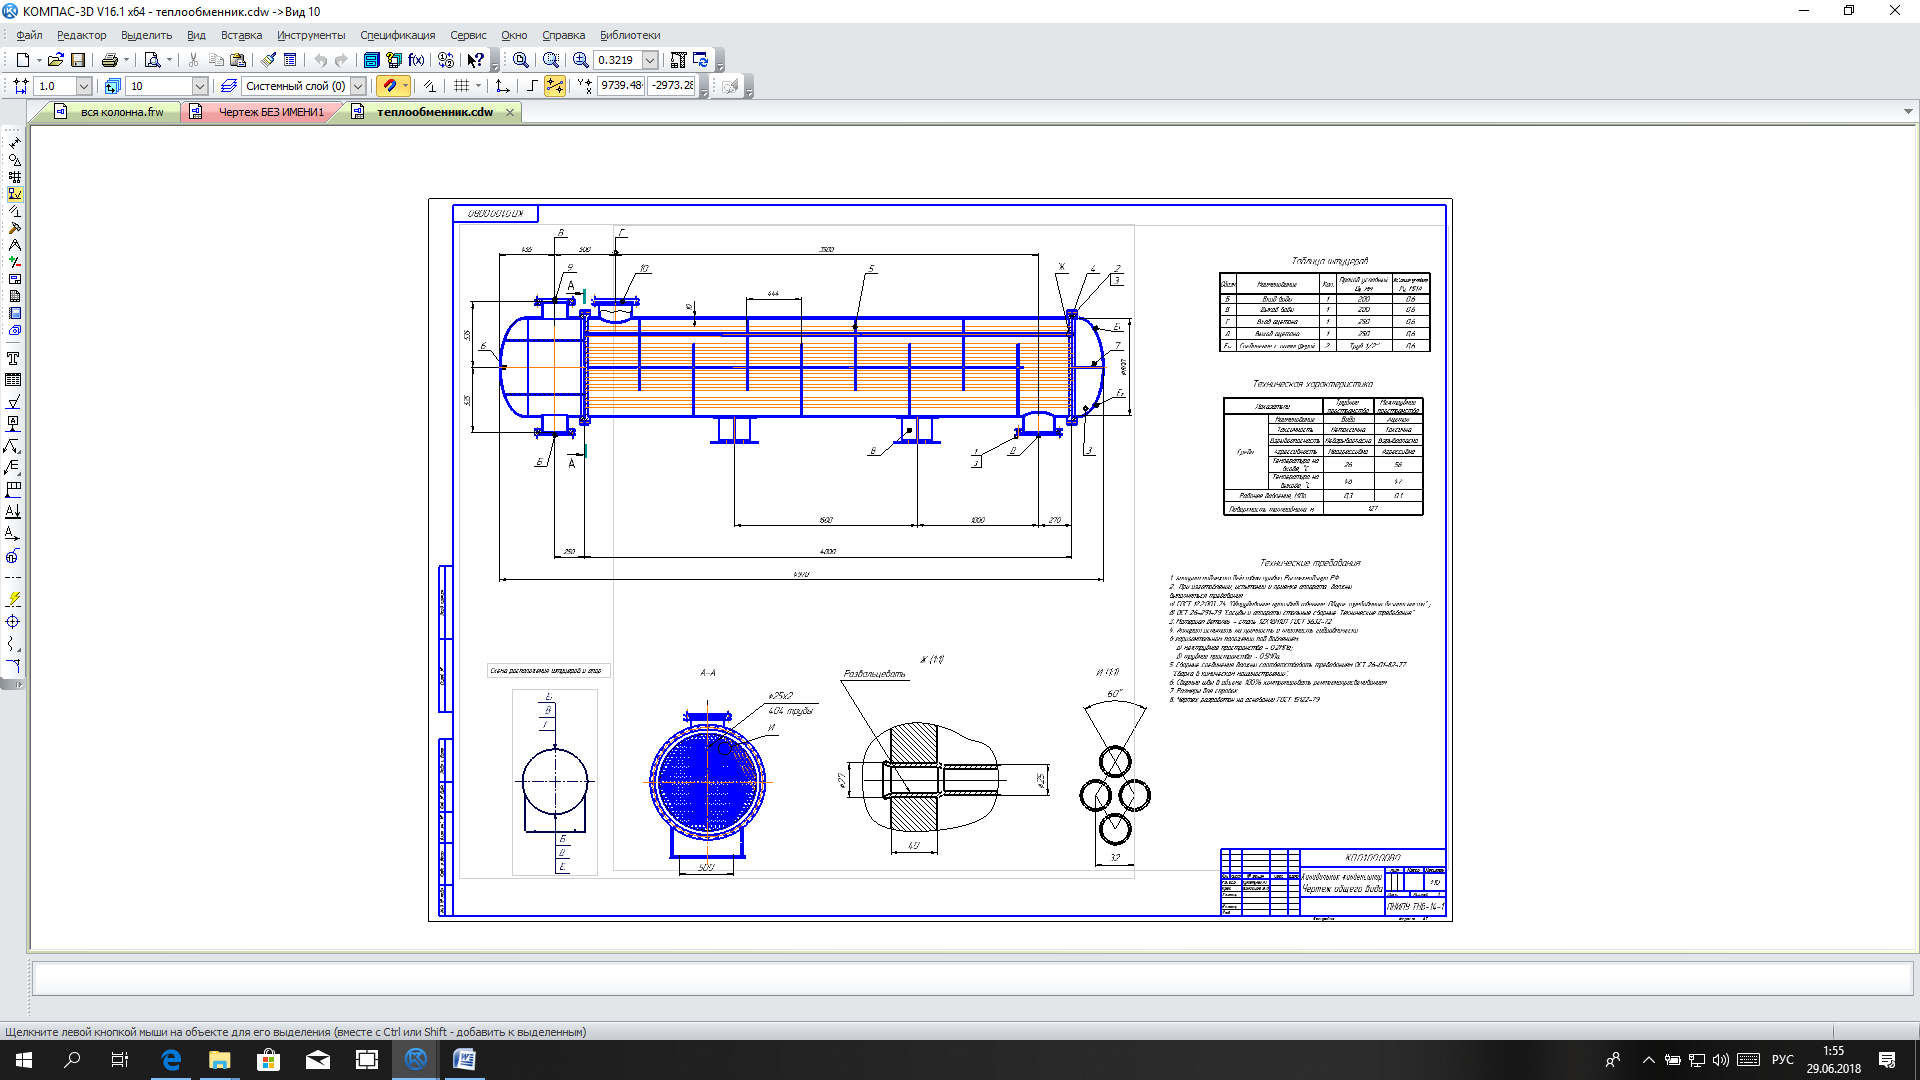
Task: Toggle orthogonal drawing mode
Action: tap(532, 86)
